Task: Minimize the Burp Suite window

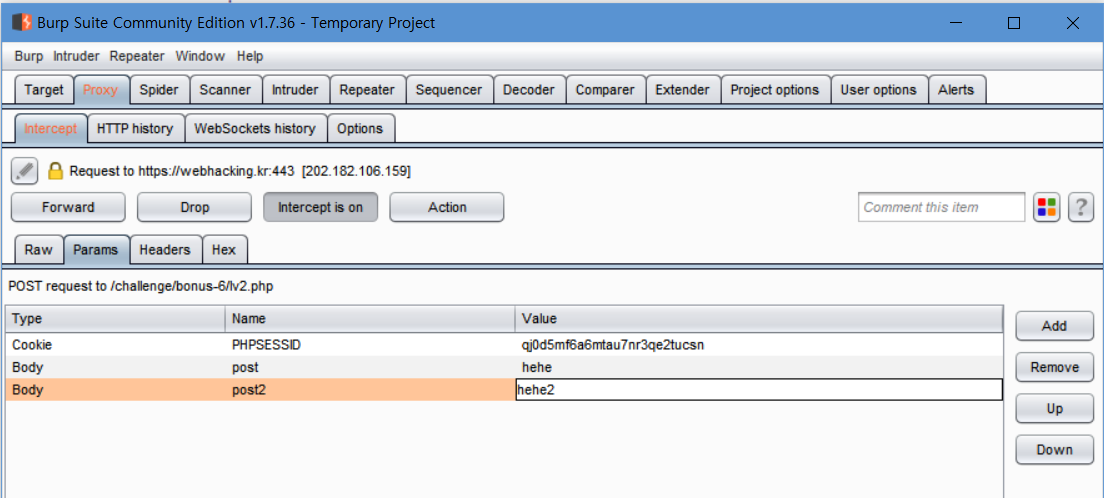Action: click(x=955, y=23)
